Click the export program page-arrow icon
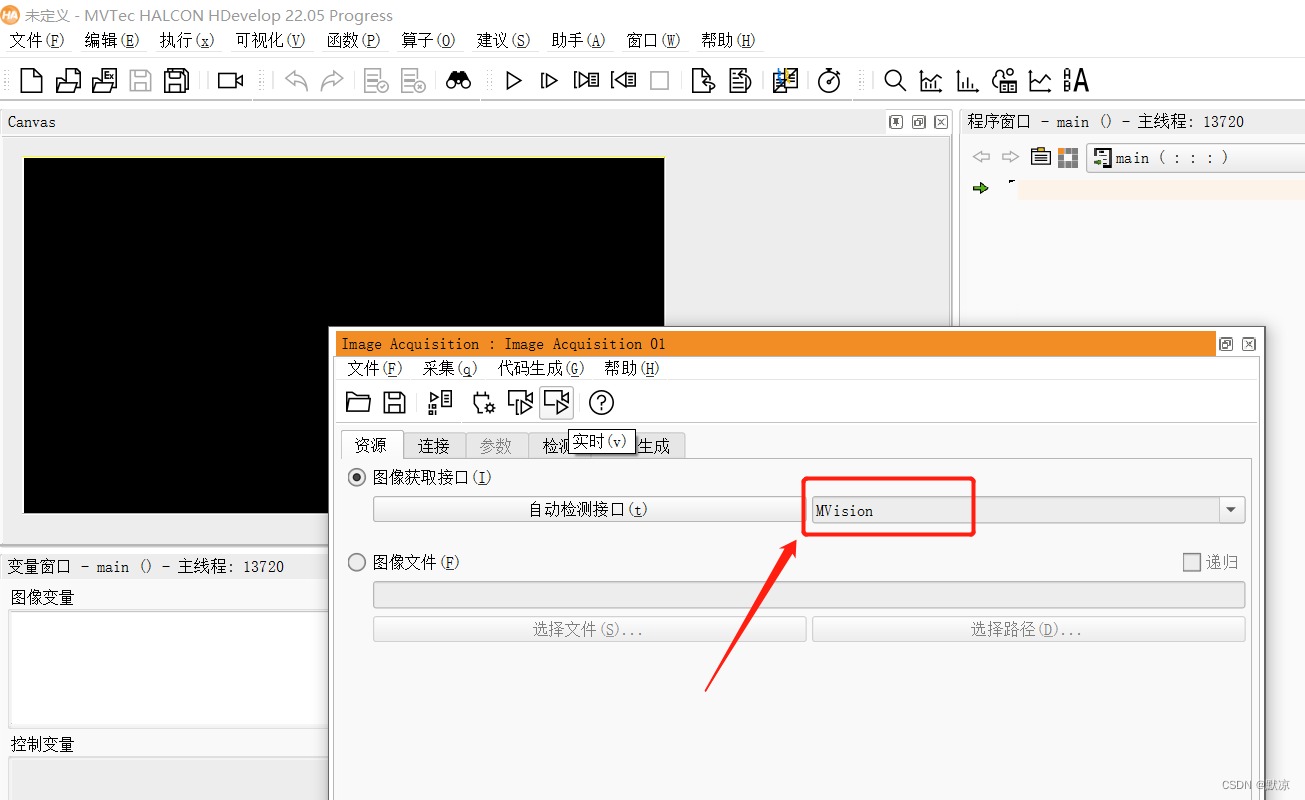 (703, 81)
